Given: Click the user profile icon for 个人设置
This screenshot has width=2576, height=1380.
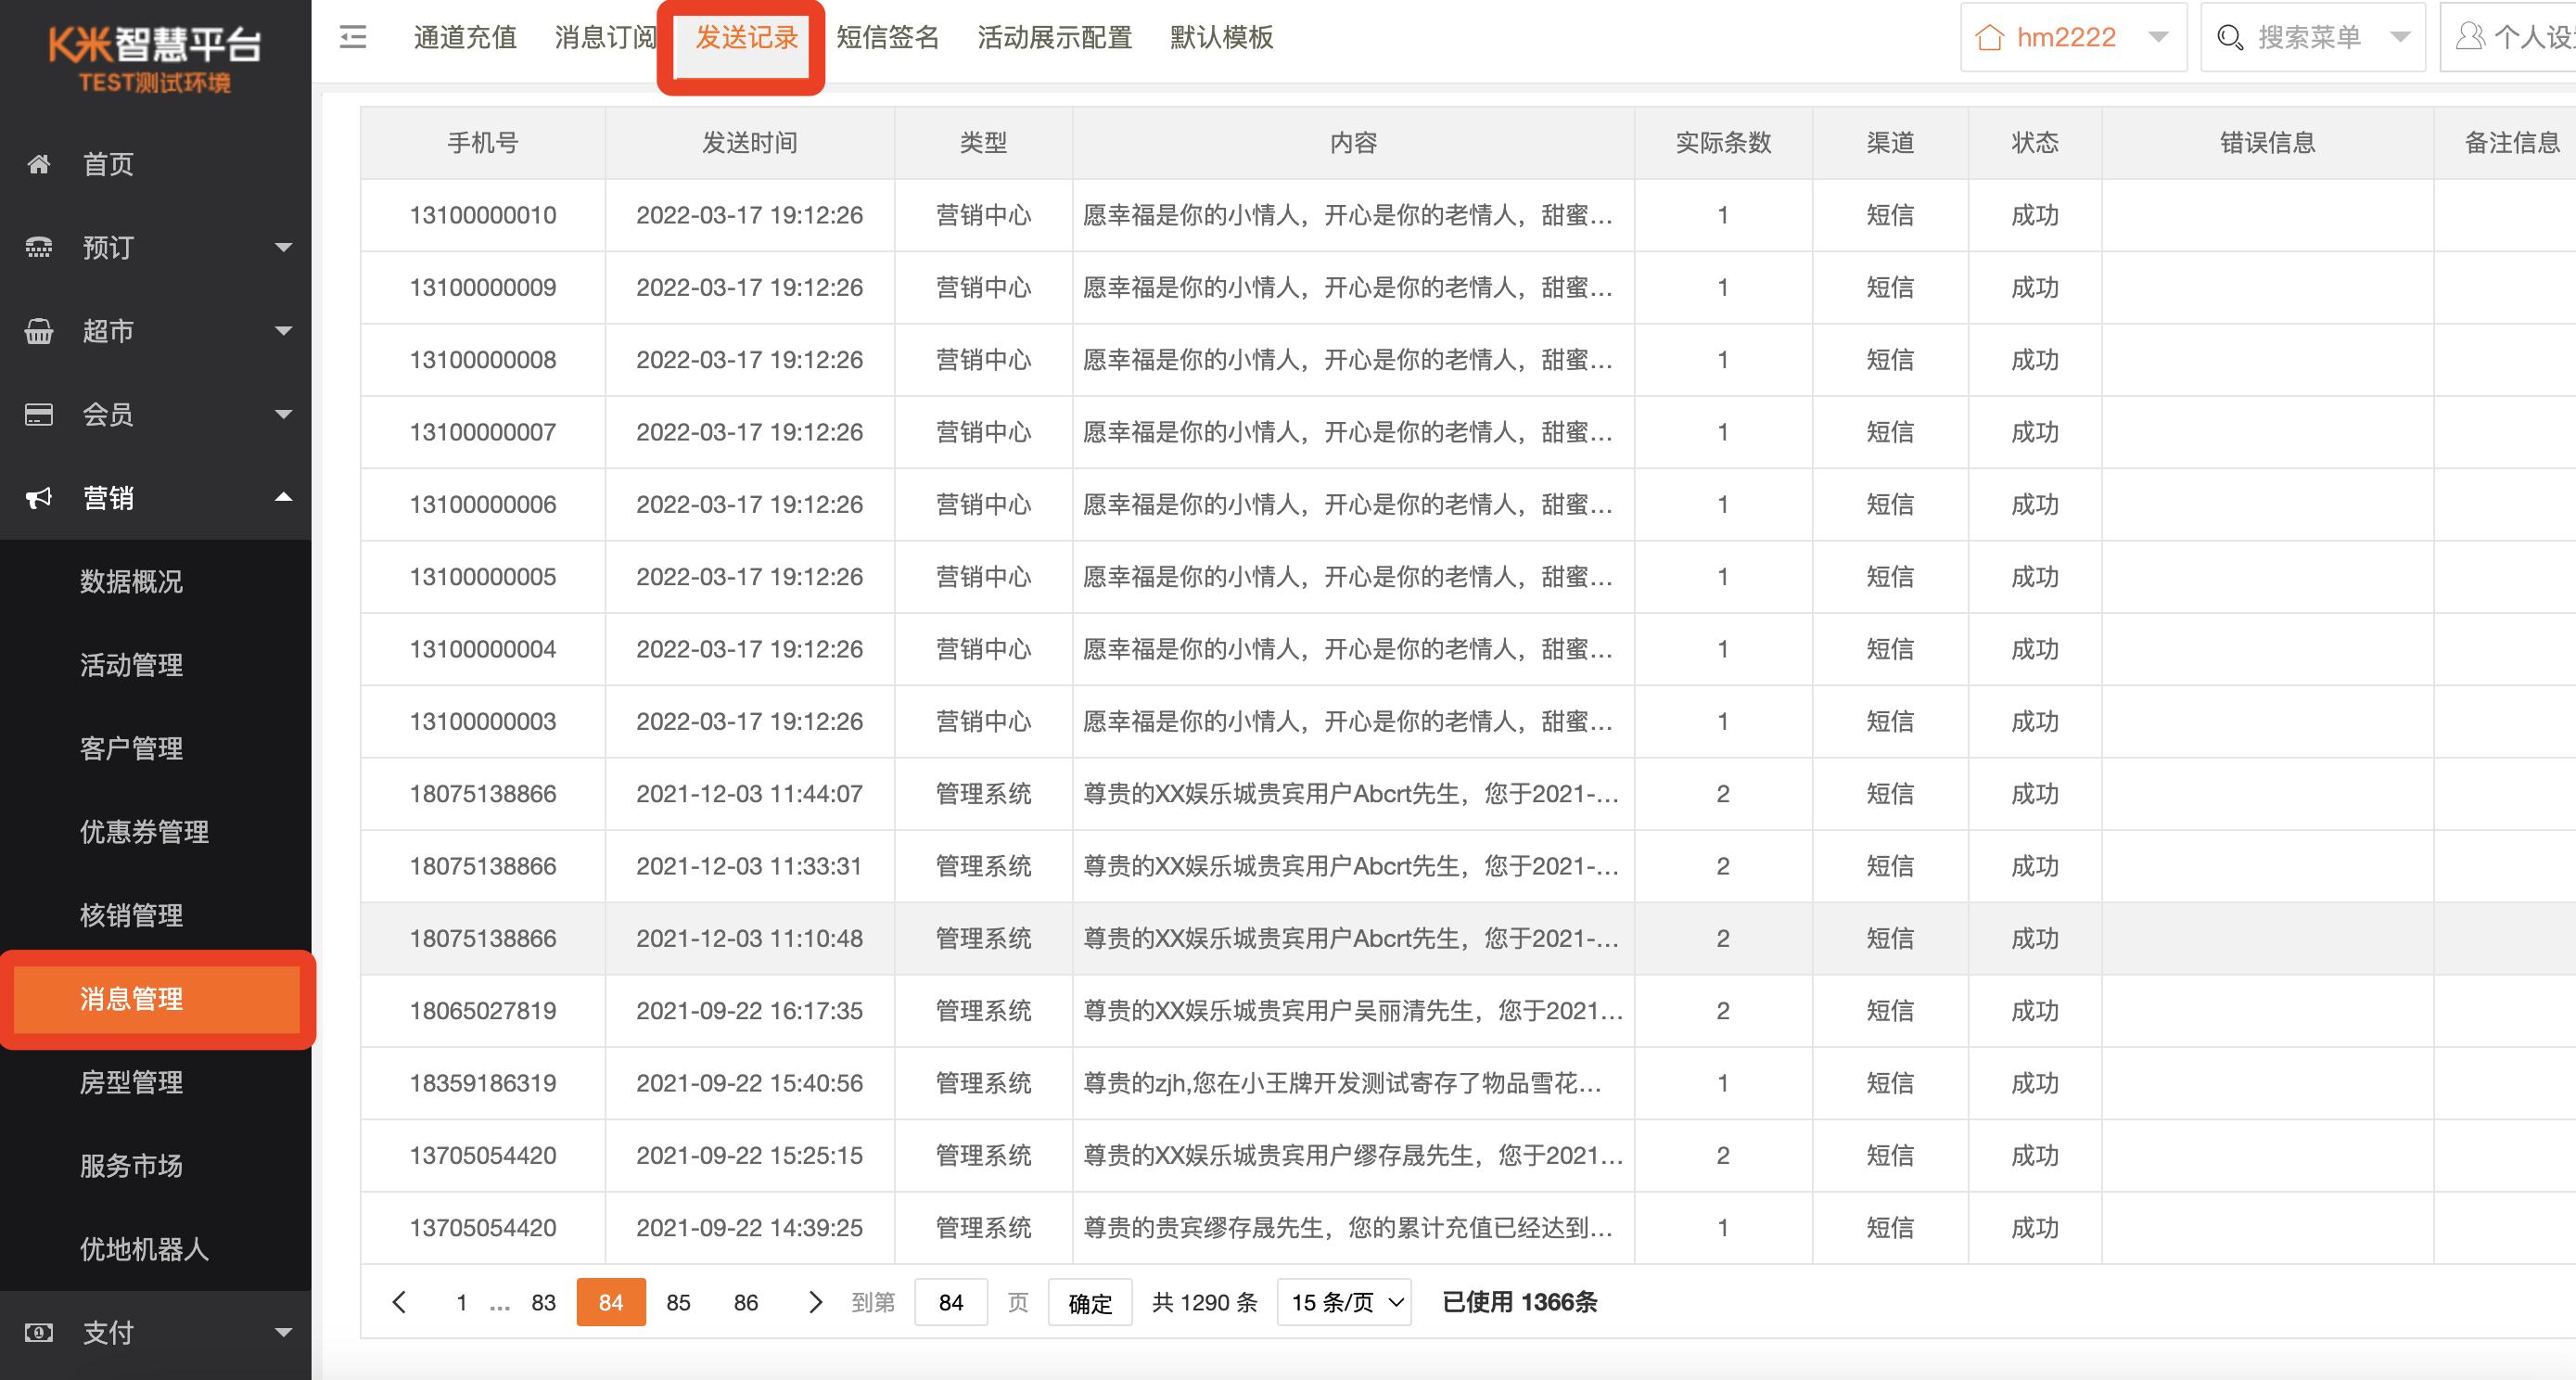Looking at the screenshot, I should (2470, 37).
